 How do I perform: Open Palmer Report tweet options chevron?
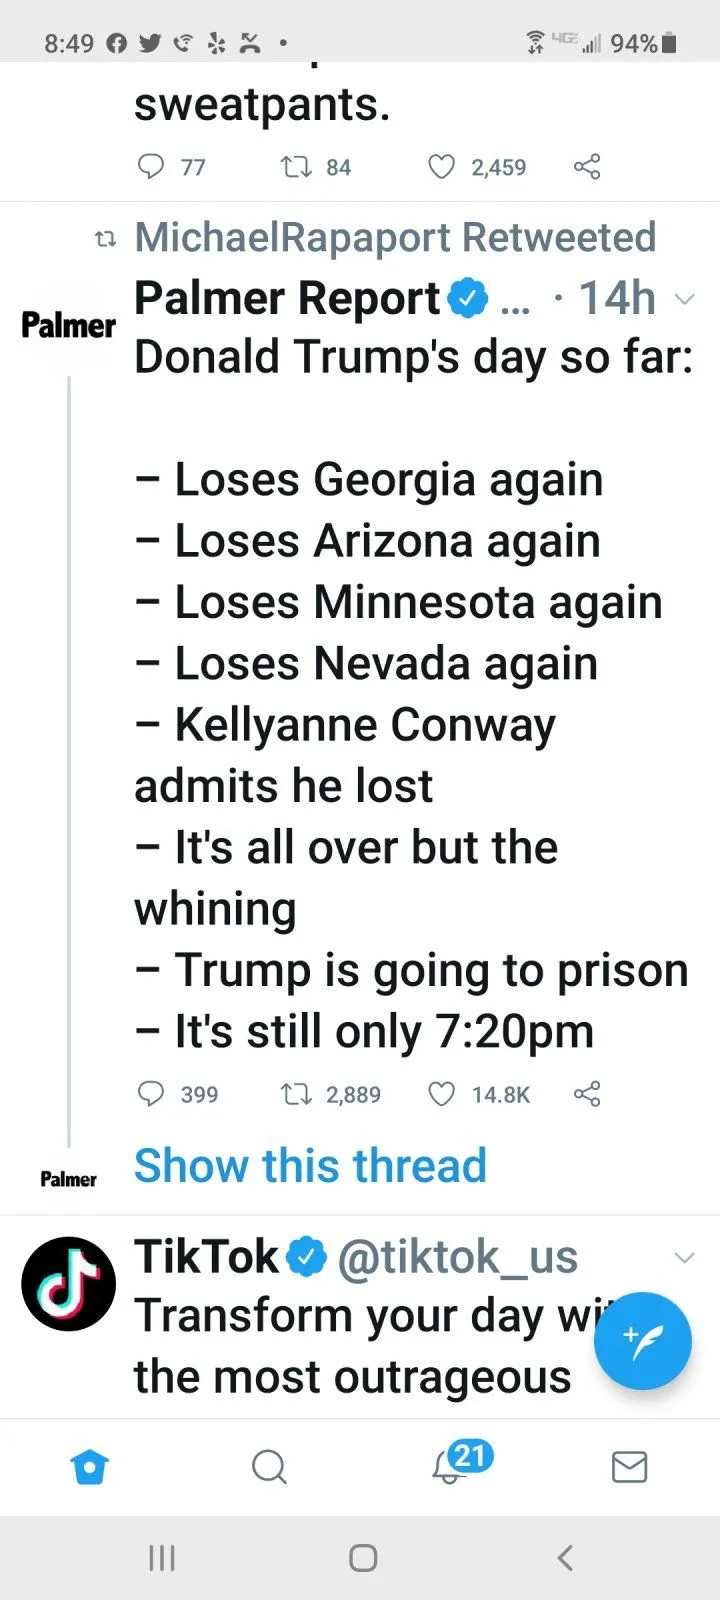tap(685, 299)
